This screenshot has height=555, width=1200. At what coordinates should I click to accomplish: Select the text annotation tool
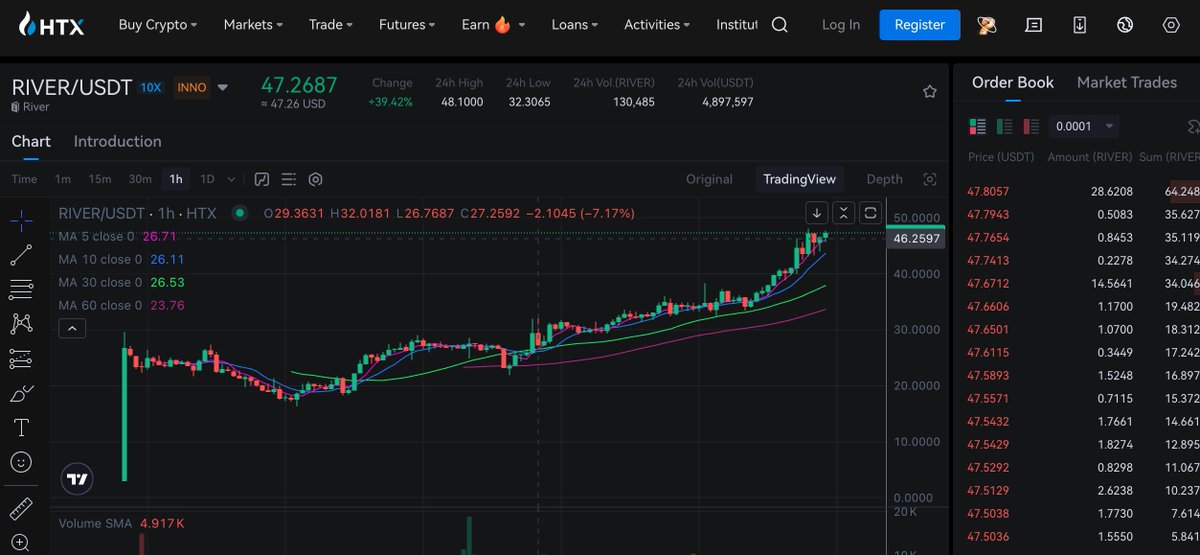click(x=21, y=428)
